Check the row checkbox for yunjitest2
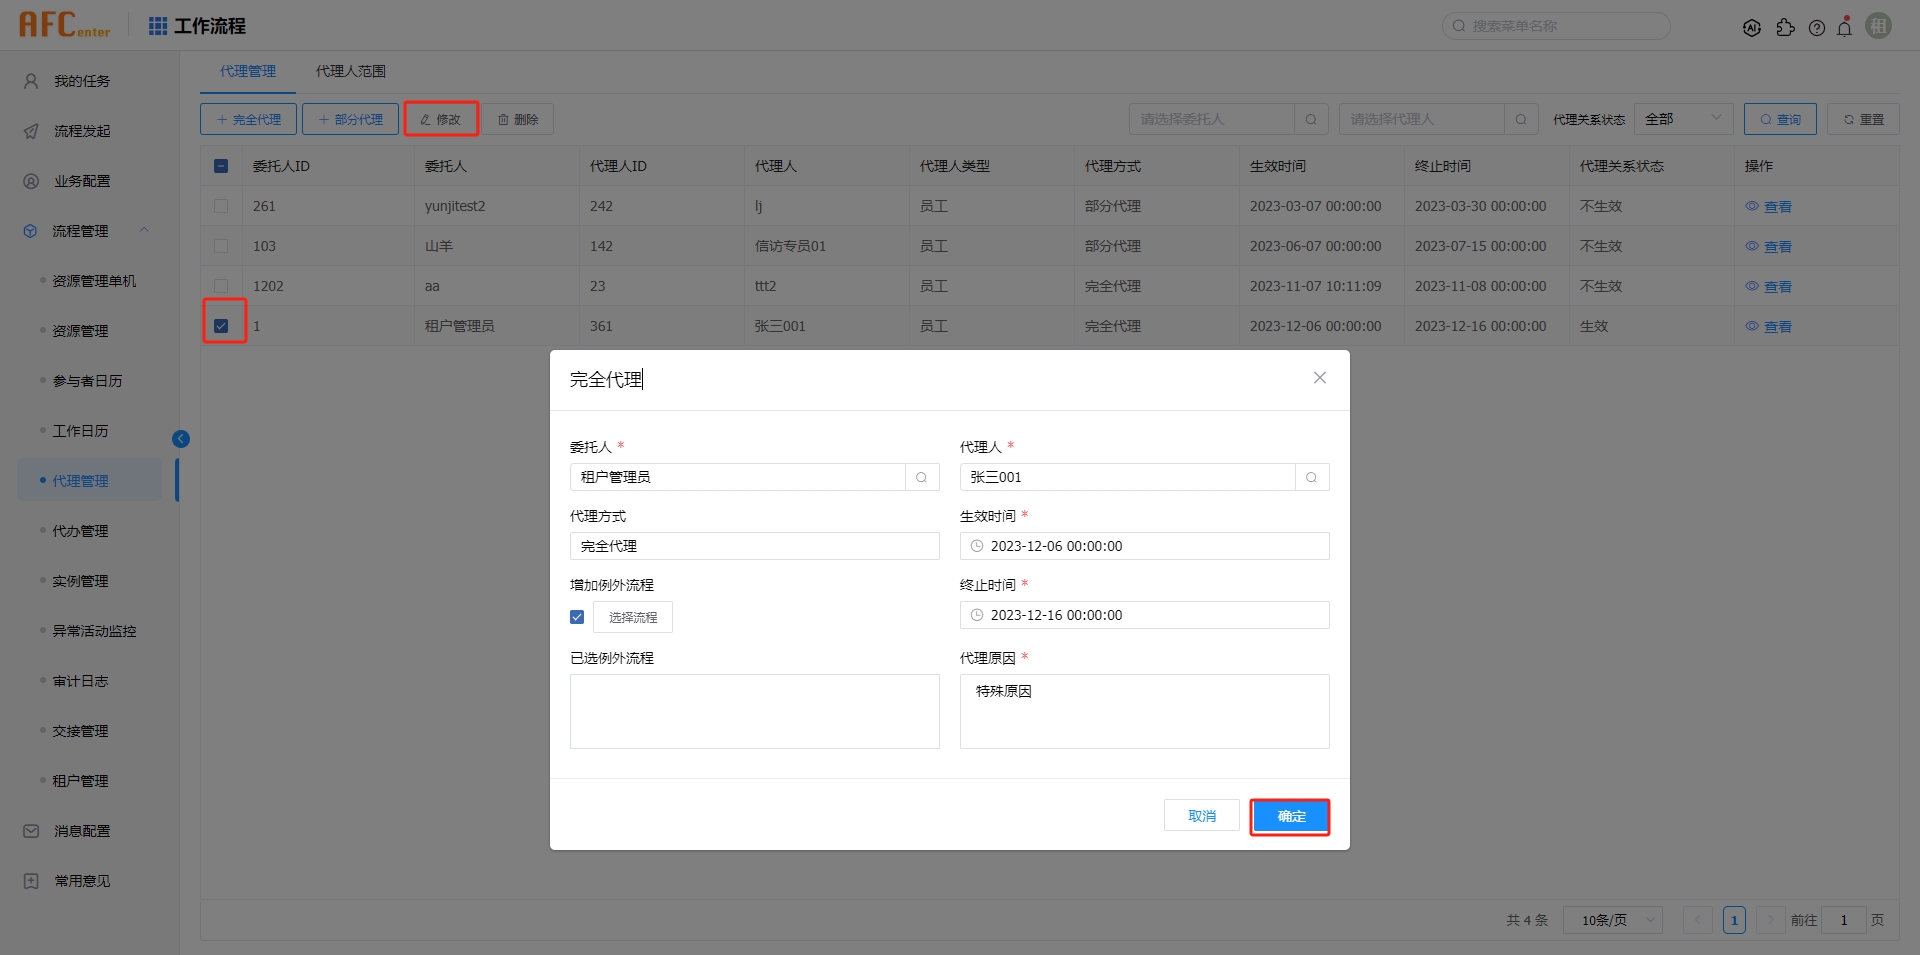 (x=221, y=206)
